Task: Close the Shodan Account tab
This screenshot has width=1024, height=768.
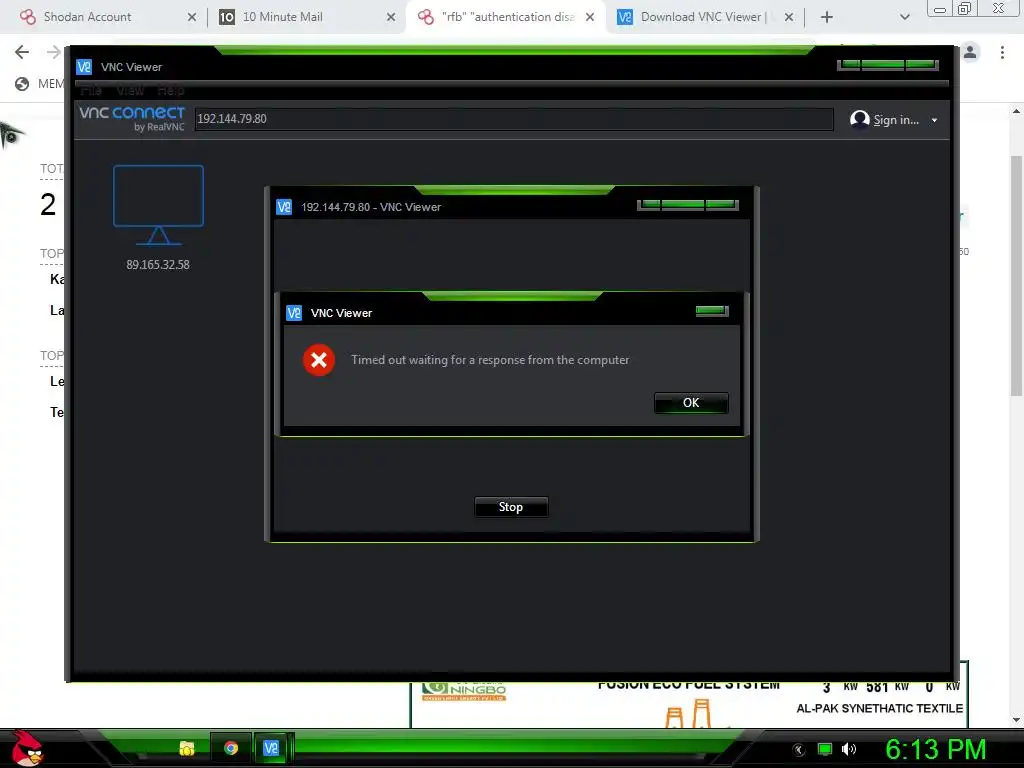Action: point(191,17)
